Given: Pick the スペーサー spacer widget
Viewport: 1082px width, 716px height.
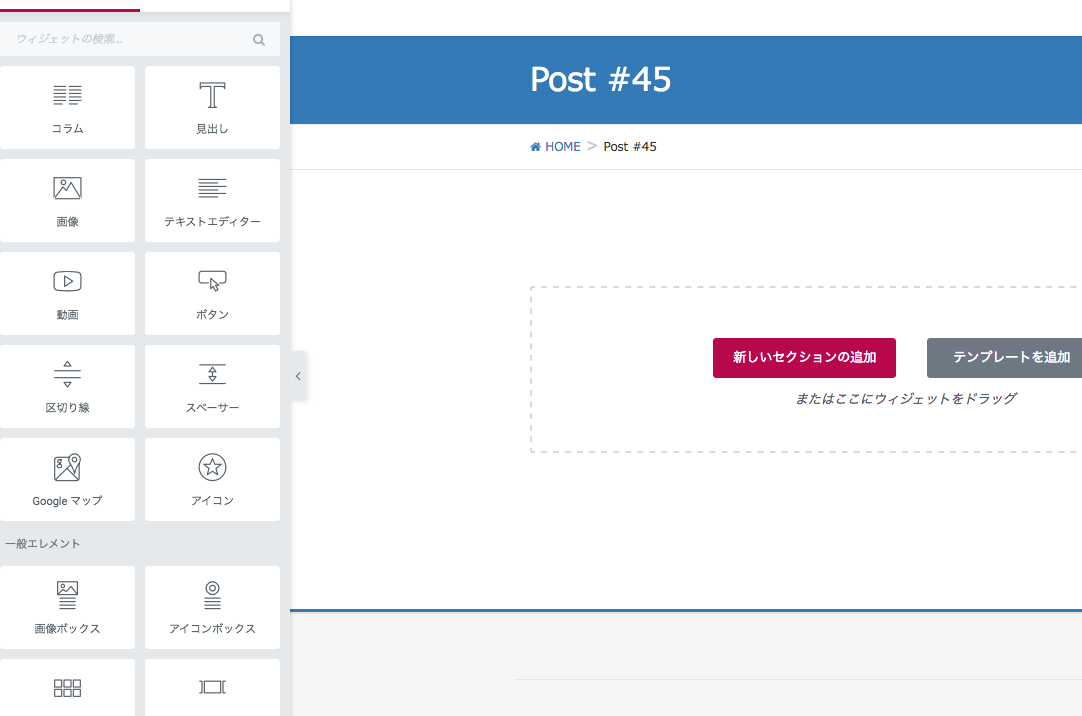Looking at the screenshot, I should (x=213, y=387).
